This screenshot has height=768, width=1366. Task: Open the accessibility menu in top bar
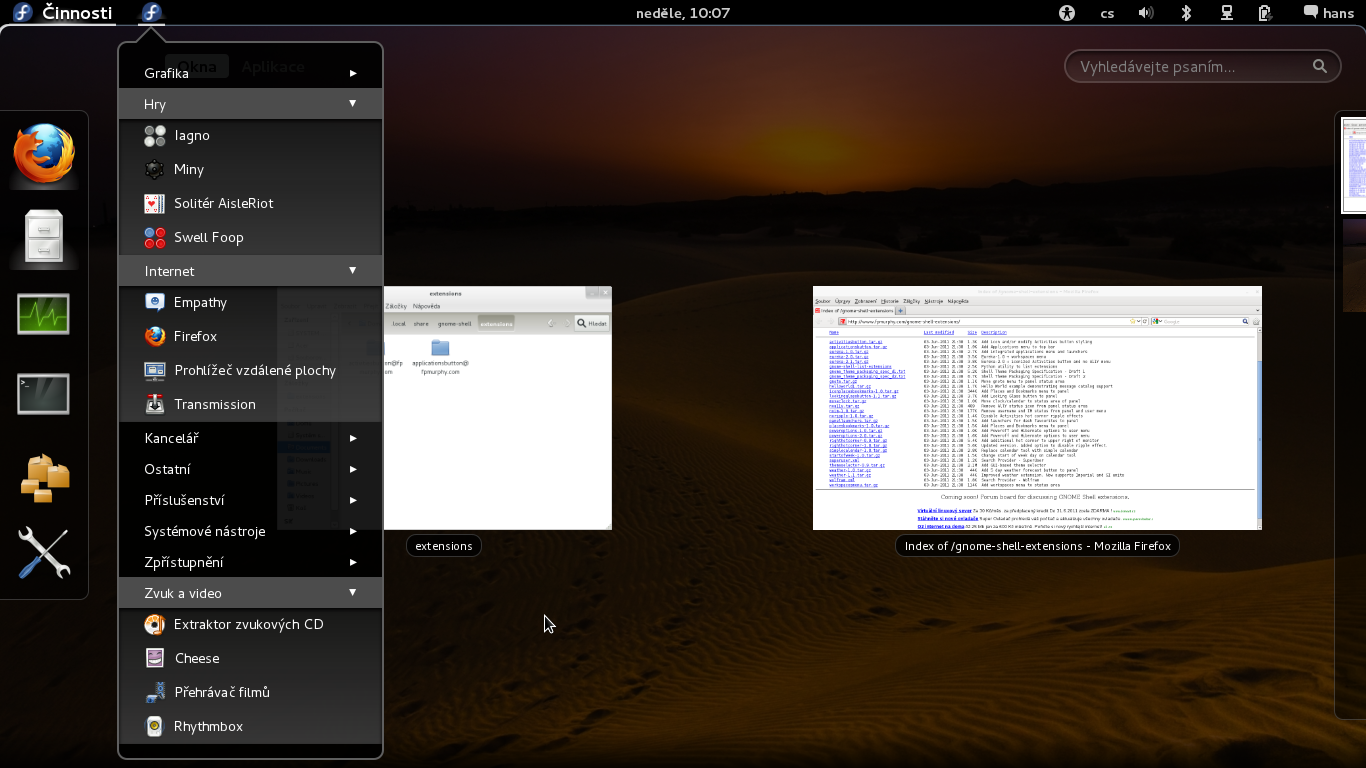click(x=1067, y=13)
